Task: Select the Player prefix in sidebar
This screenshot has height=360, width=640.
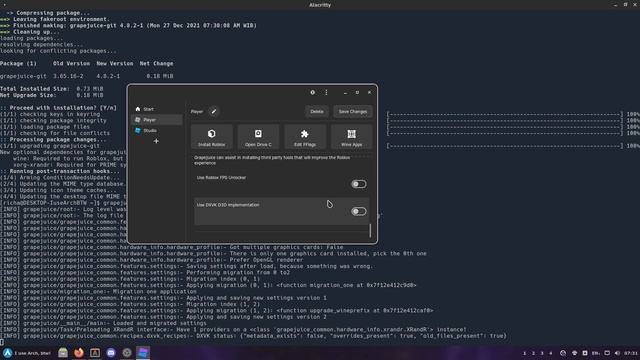Action: [x=157, y=120]
